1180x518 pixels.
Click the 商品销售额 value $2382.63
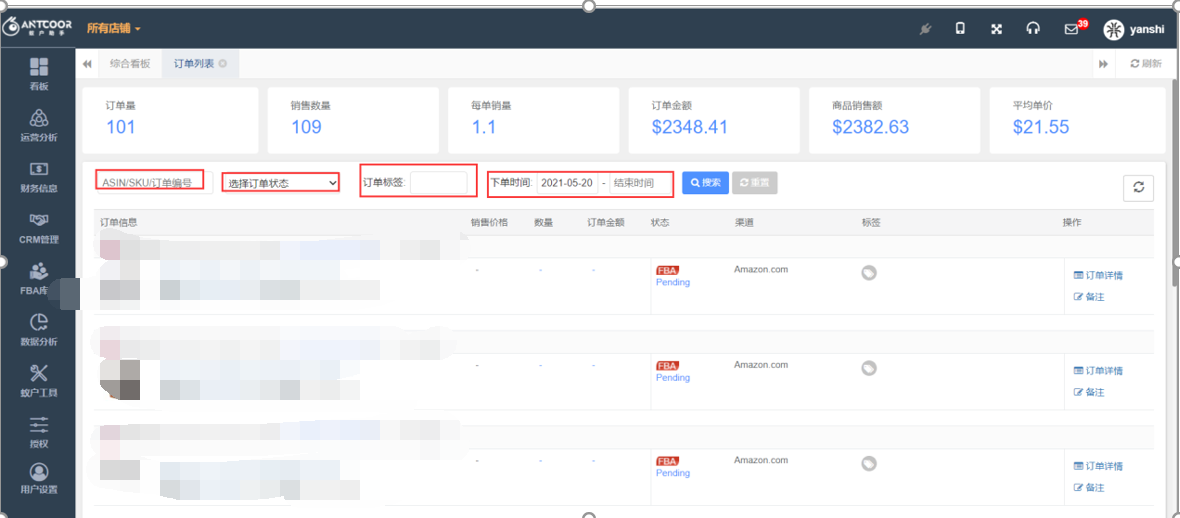(871, 127)
